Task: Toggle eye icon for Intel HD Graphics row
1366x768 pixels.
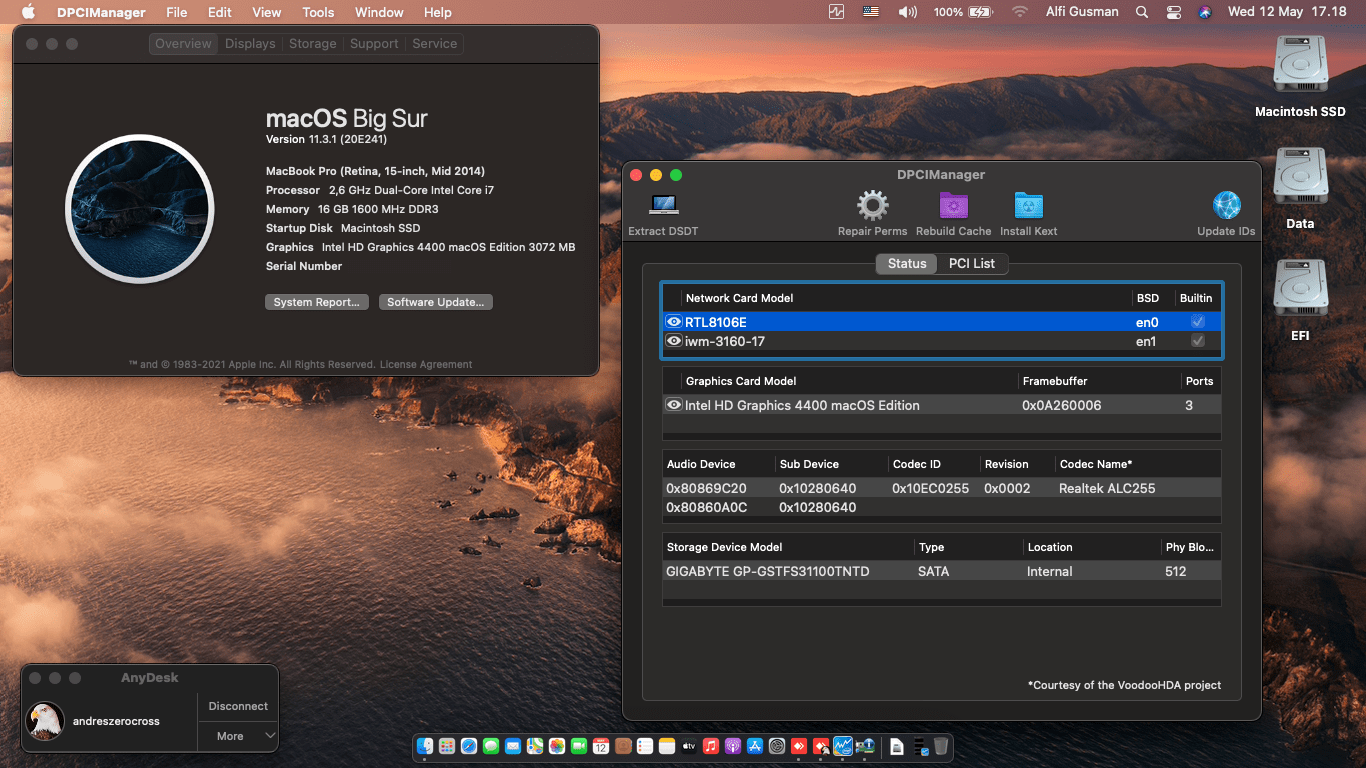Action: (x=673, y=405)
